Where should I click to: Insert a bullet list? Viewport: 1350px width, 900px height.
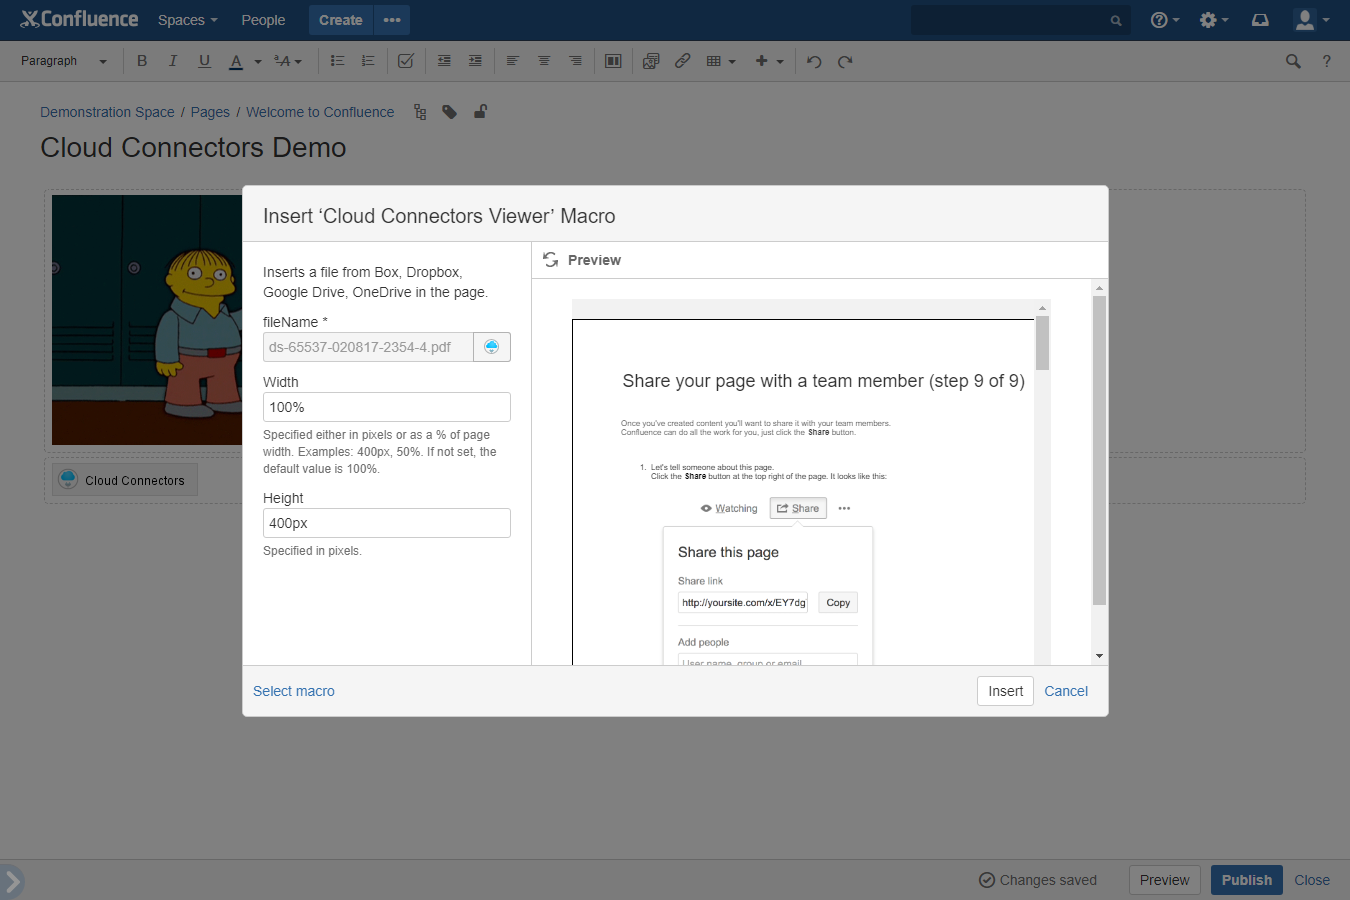pyautogui.click(x=337, y=61)
